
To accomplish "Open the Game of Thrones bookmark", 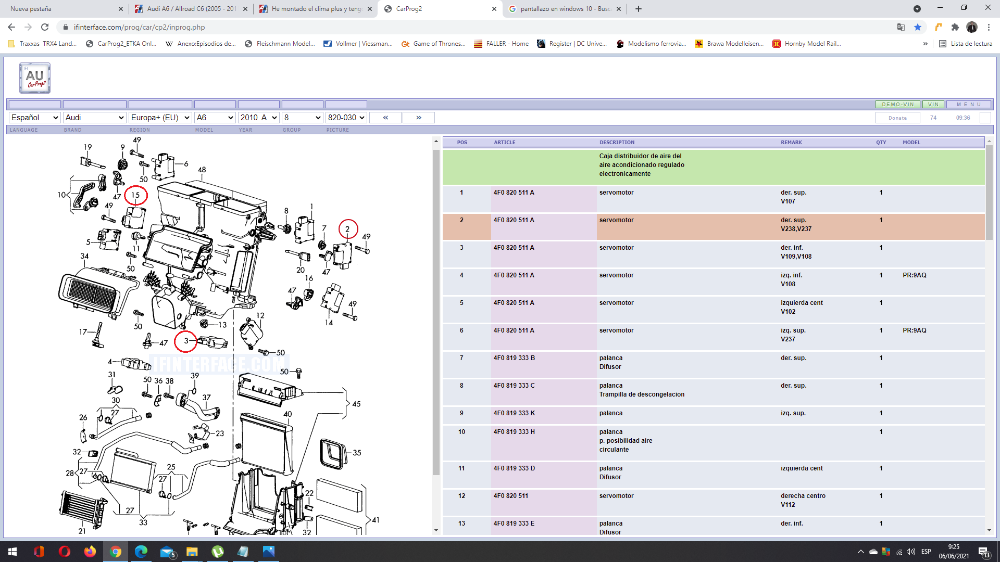I will click(433, 44).
